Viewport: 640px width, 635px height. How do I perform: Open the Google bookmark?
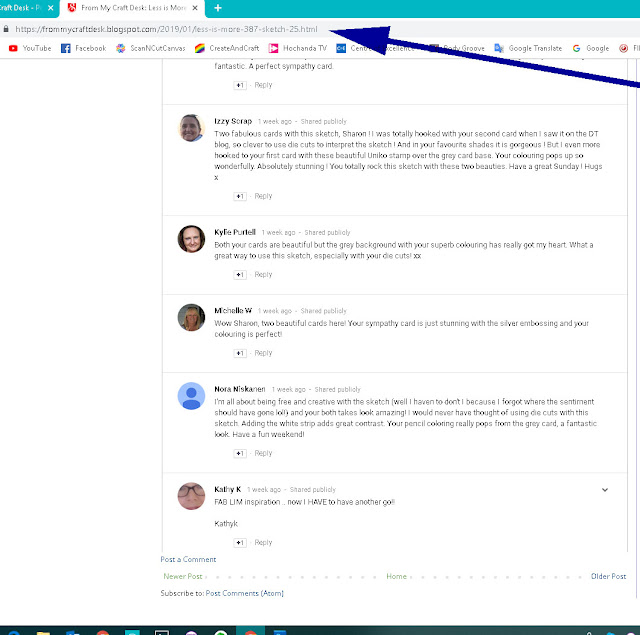pos(591,48)
